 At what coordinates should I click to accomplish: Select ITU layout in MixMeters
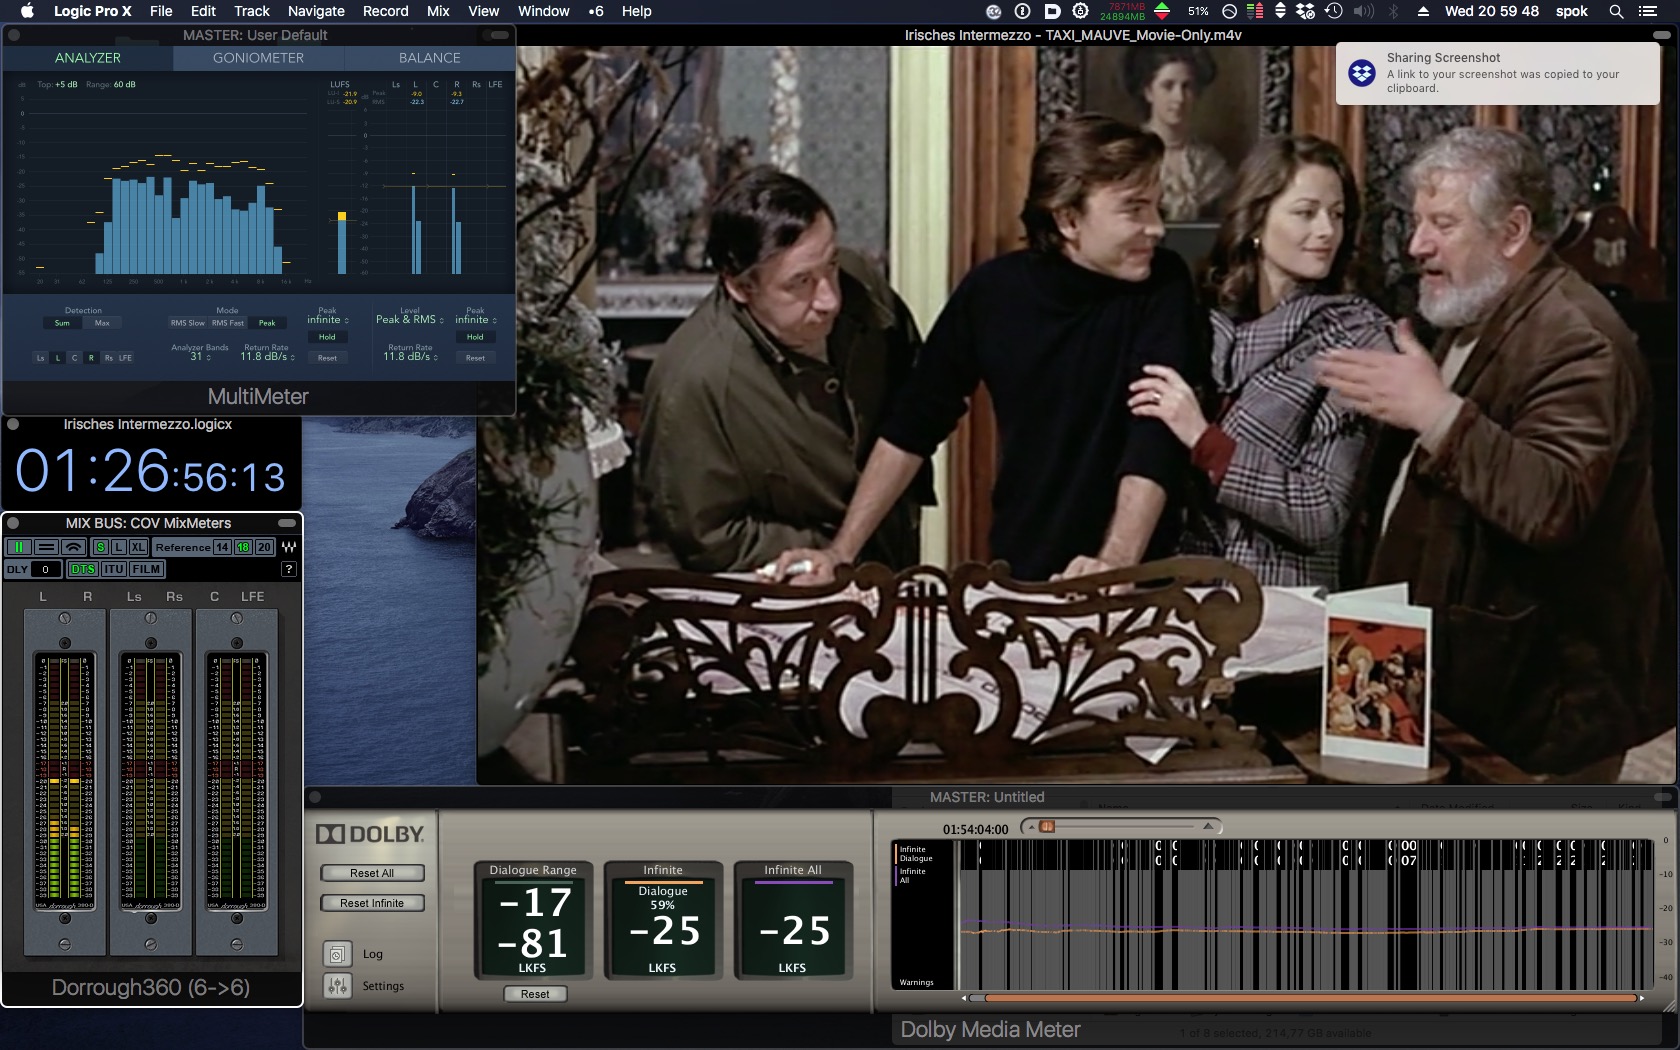[x=113, y=569]
